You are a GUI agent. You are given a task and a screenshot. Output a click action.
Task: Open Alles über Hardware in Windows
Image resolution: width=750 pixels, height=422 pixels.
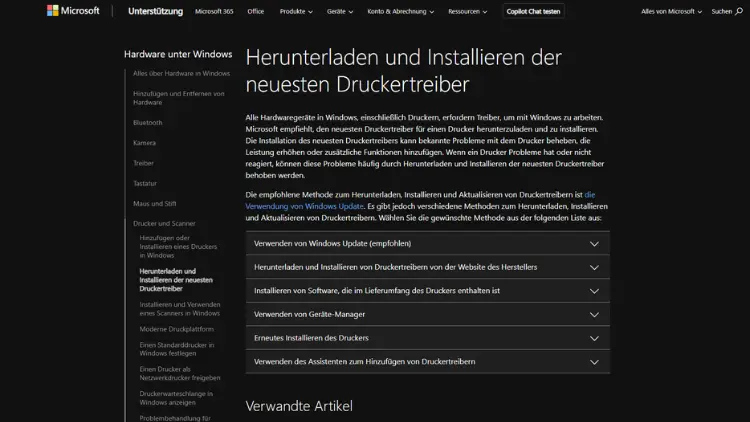[x=181, y=73]
